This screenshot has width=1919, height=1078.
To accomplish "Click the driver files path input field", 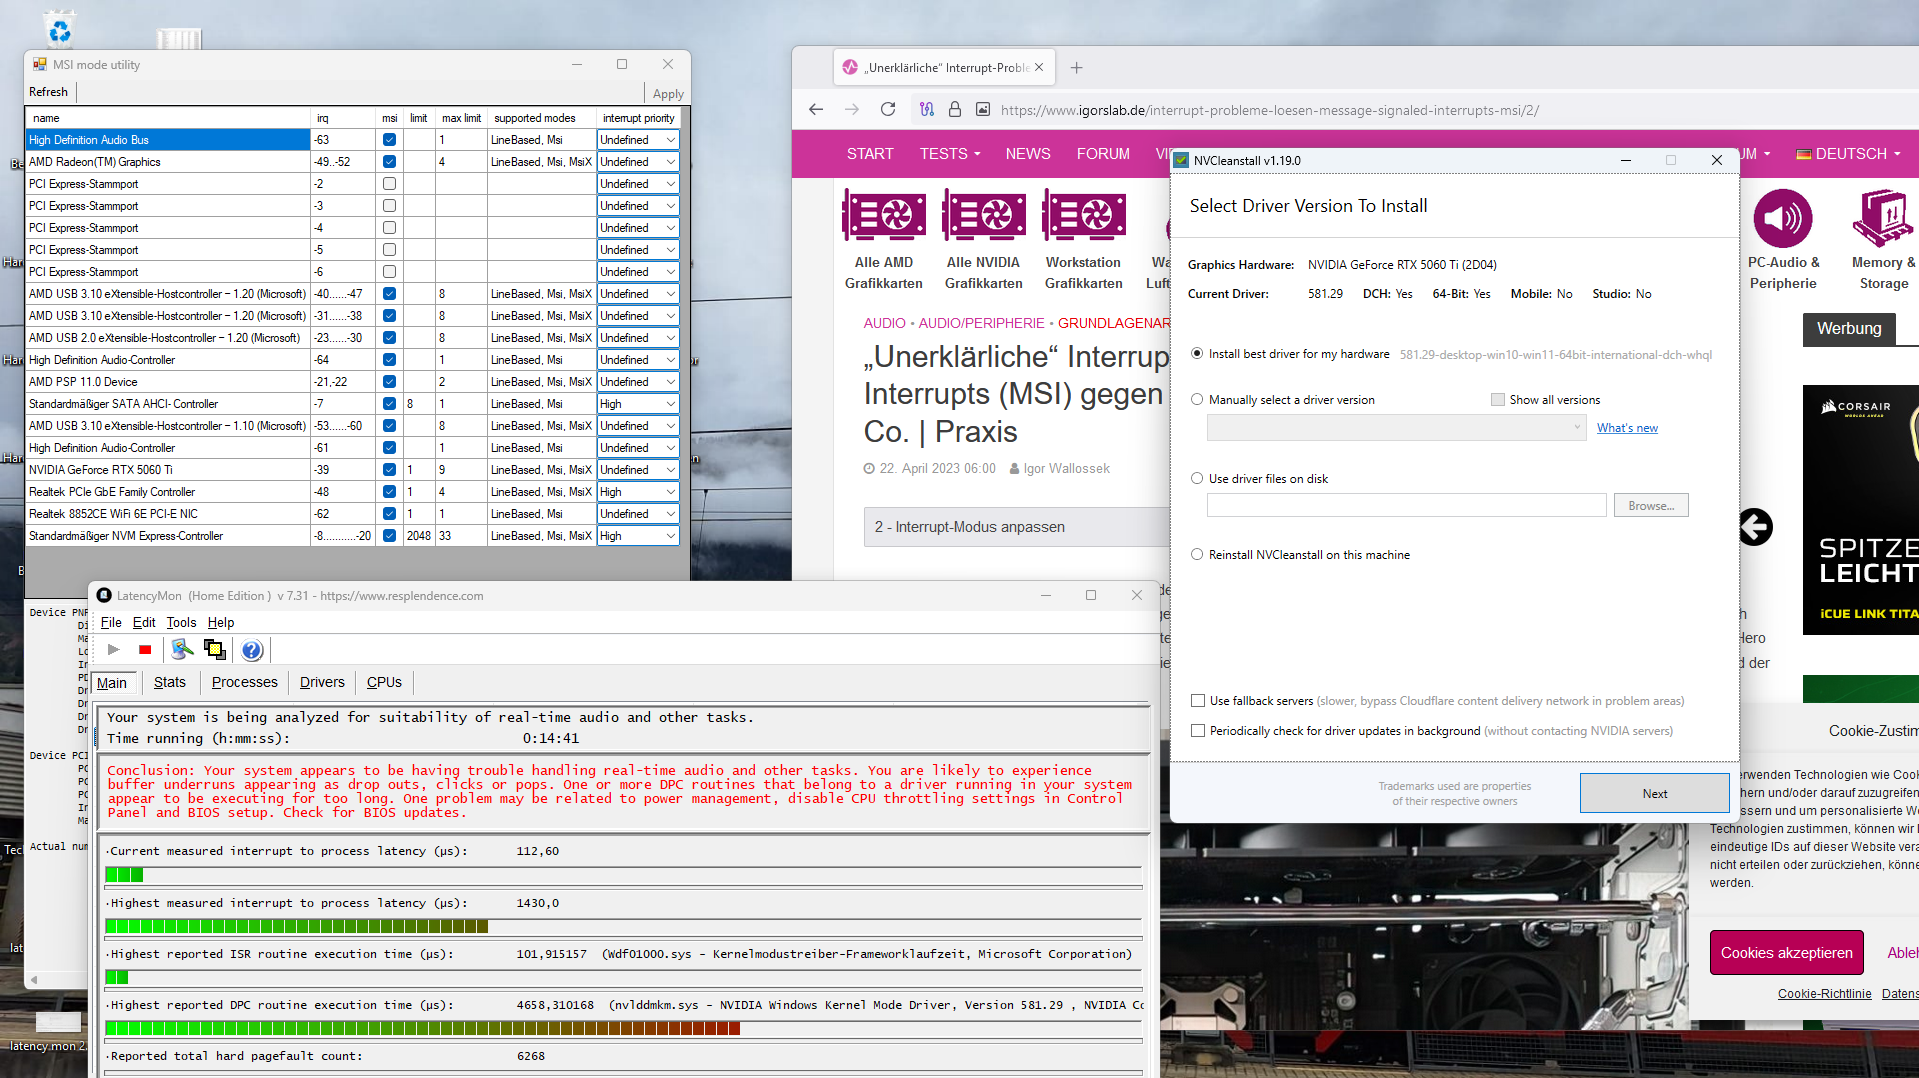I will (x=1407, y=506).
